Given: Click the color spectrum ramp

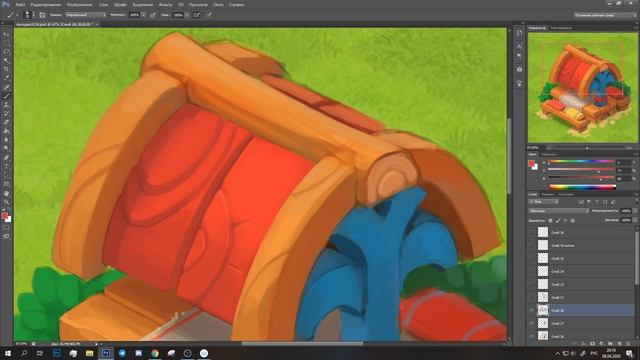Looking at the screenshot, I should click(x=582, y=187).
